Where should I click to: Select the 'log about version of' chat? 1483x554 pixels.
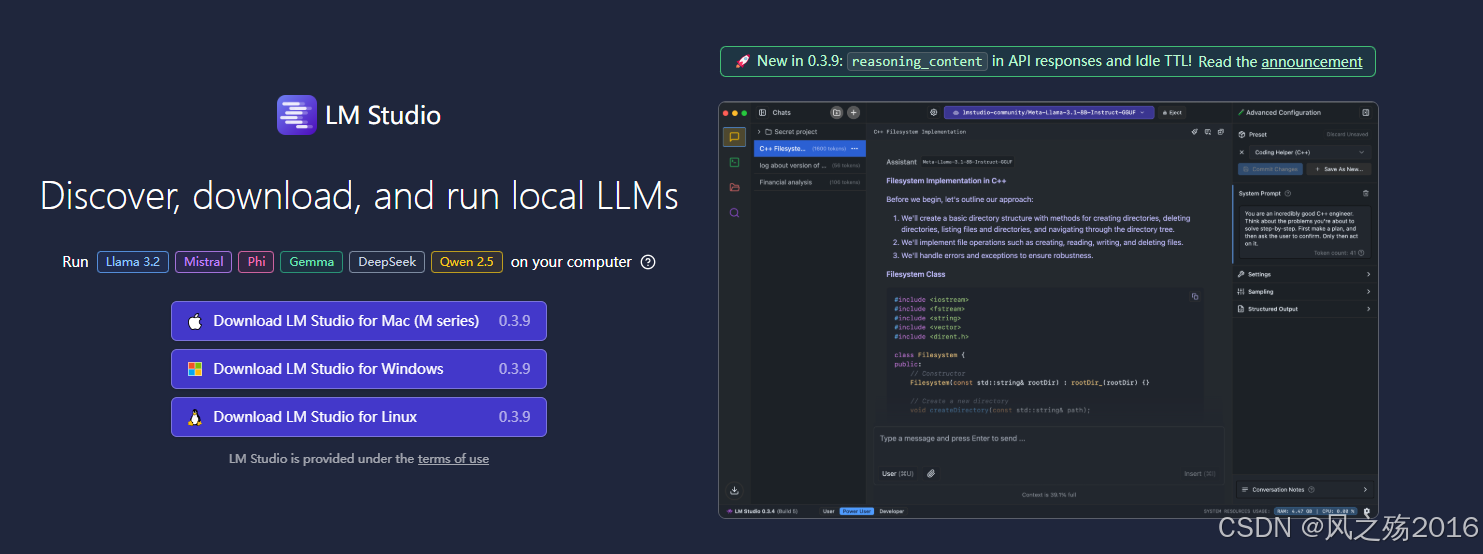pos(809,165)
